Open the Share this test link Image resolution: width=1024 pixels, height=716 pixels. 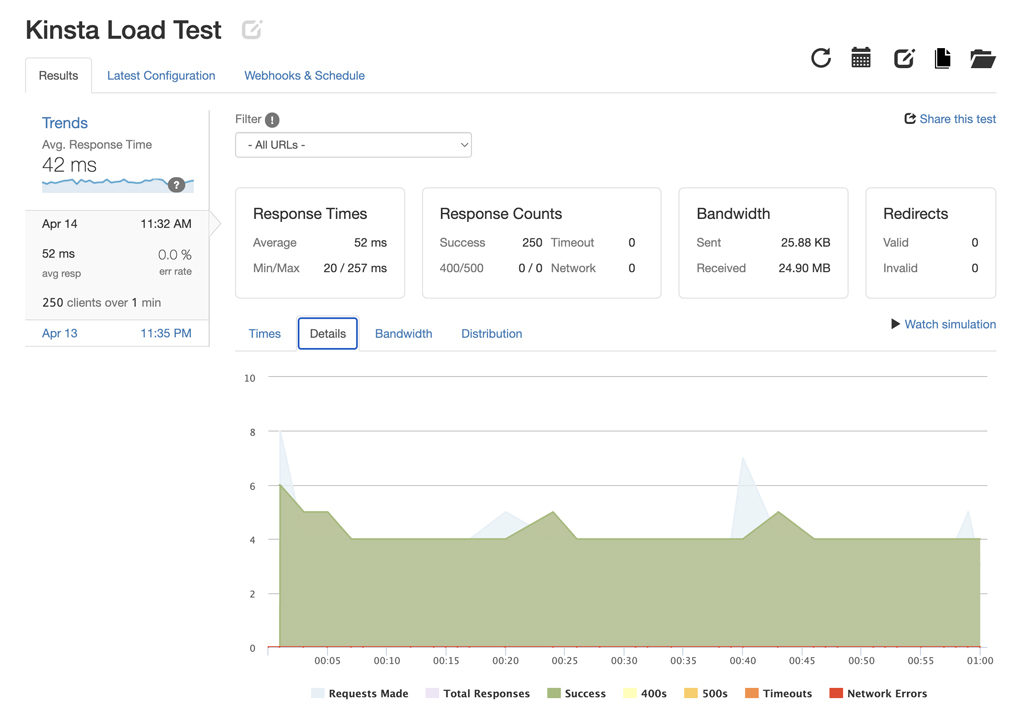point(950,118)
